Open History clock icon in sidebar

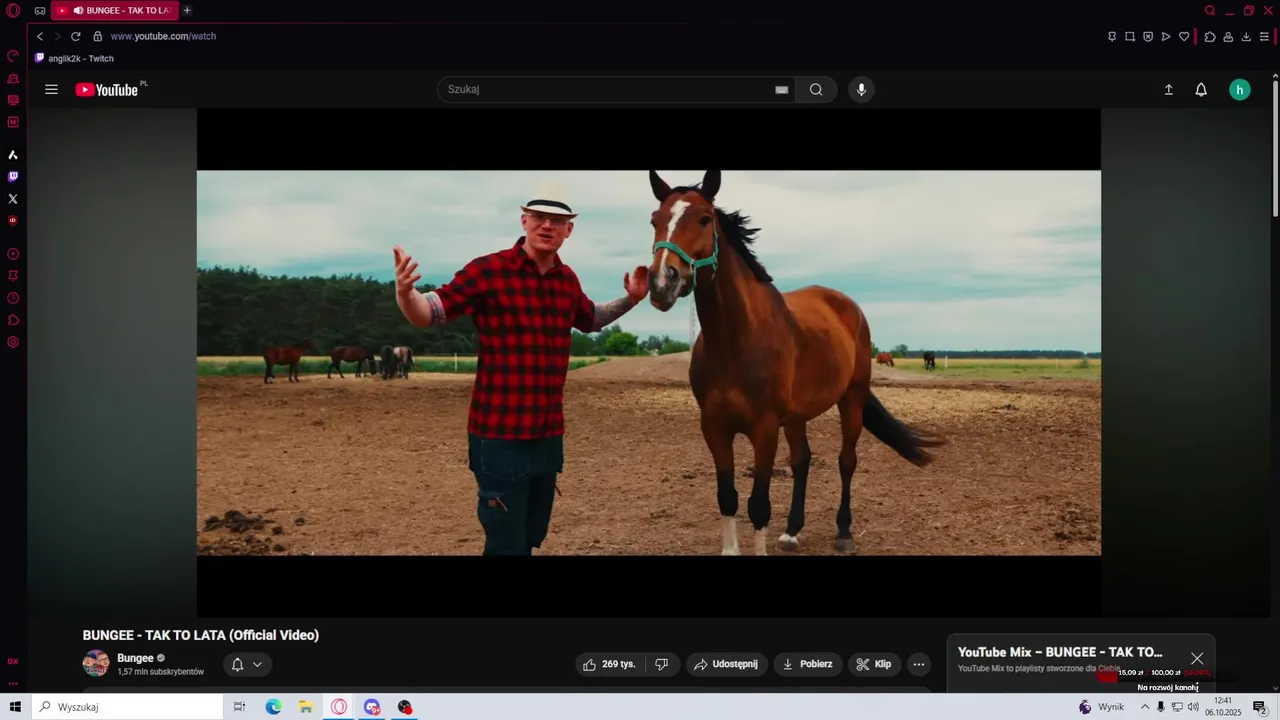[13, 298]
